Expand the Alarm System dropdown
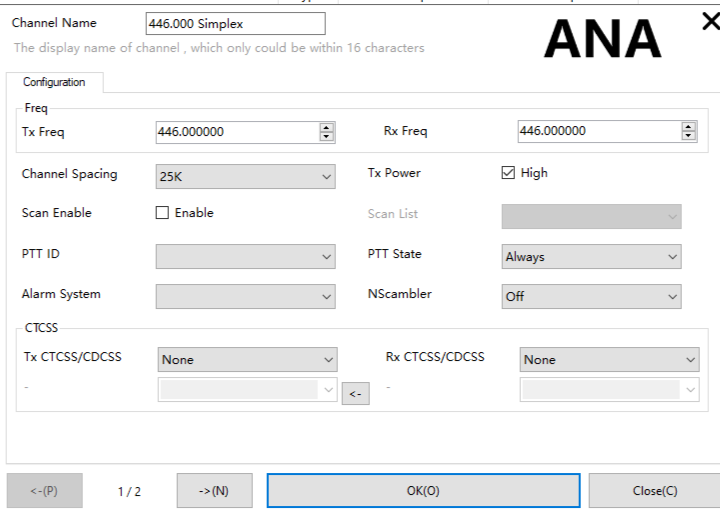The image size is (720, 511). coord(246,297)
